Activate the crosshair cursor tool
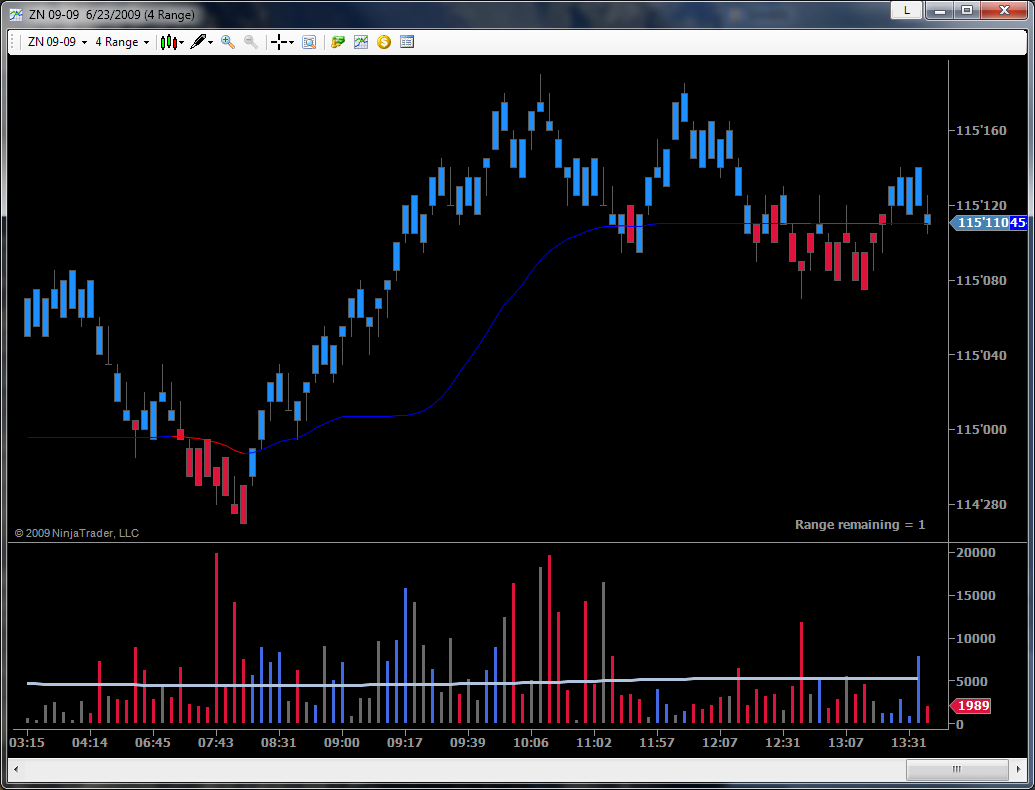 [279, 42]
